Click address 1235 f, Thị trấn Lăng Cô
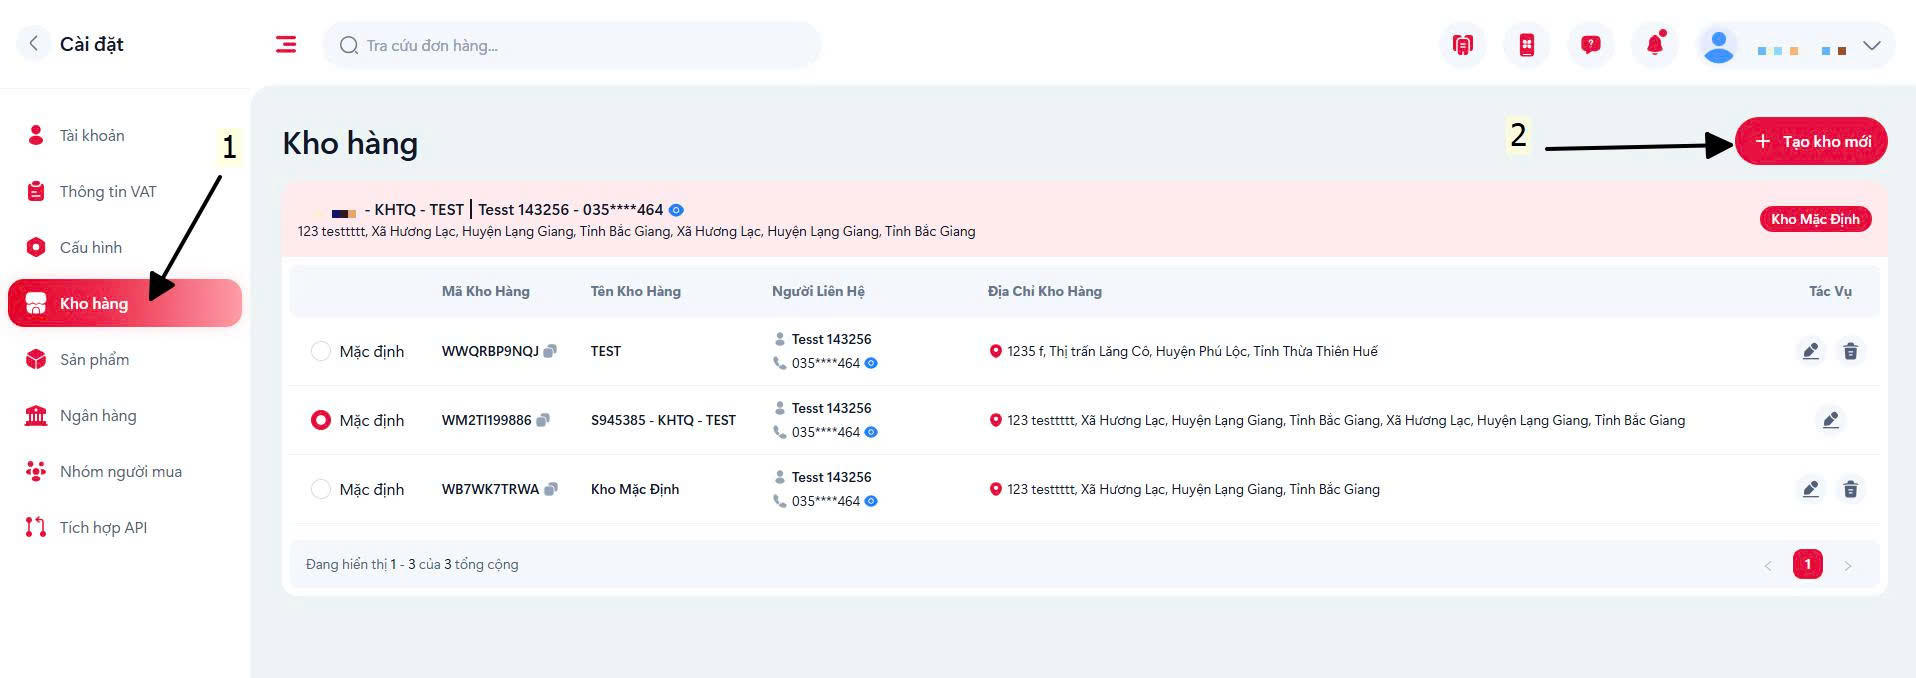This screenshot has height=678, width=1916. click(1192, 351)
